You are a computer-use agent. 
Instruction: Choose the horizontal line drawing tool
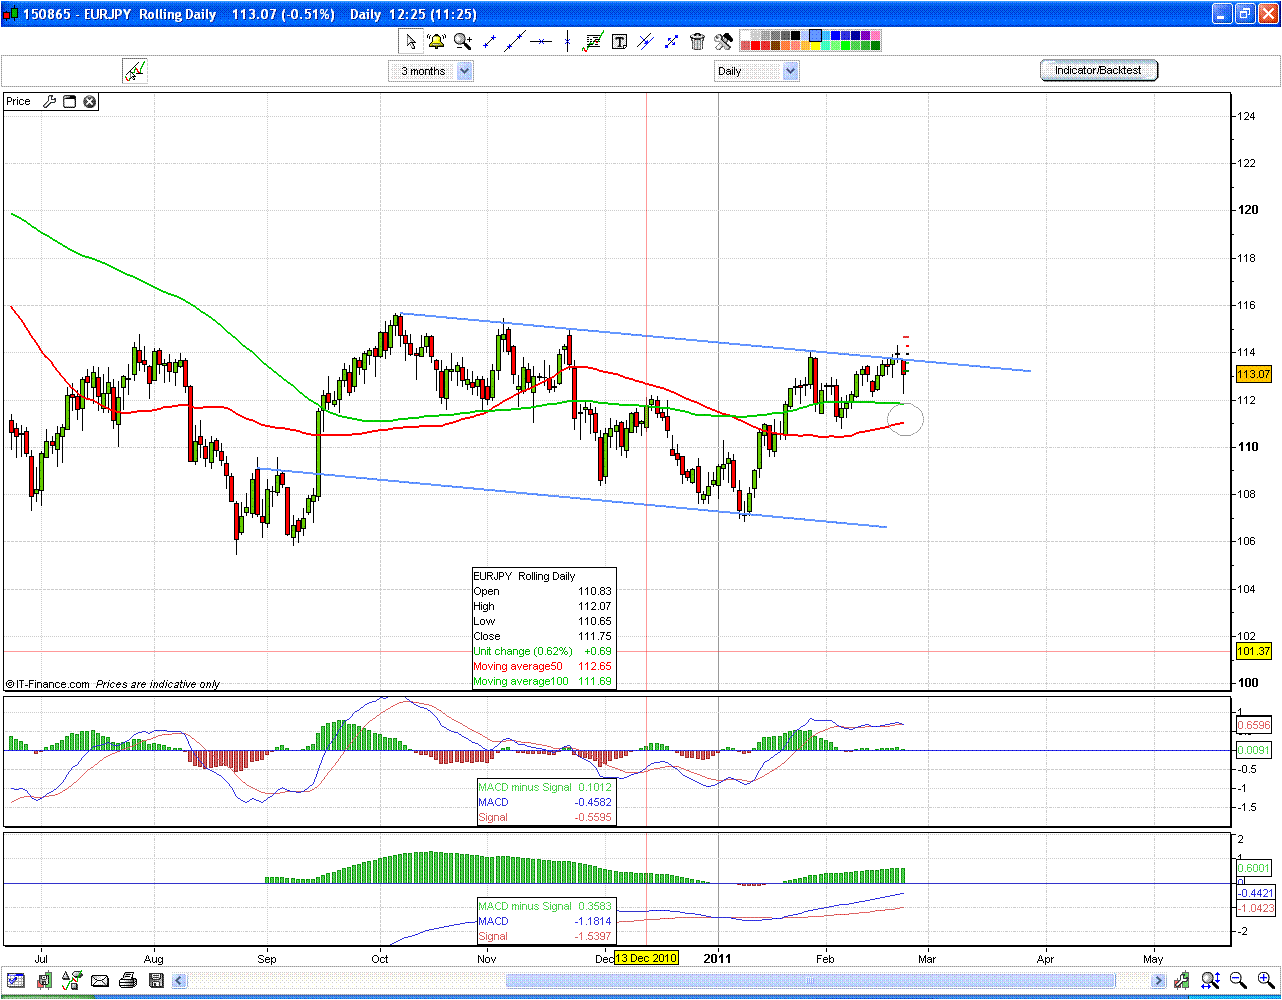point(541,41)
